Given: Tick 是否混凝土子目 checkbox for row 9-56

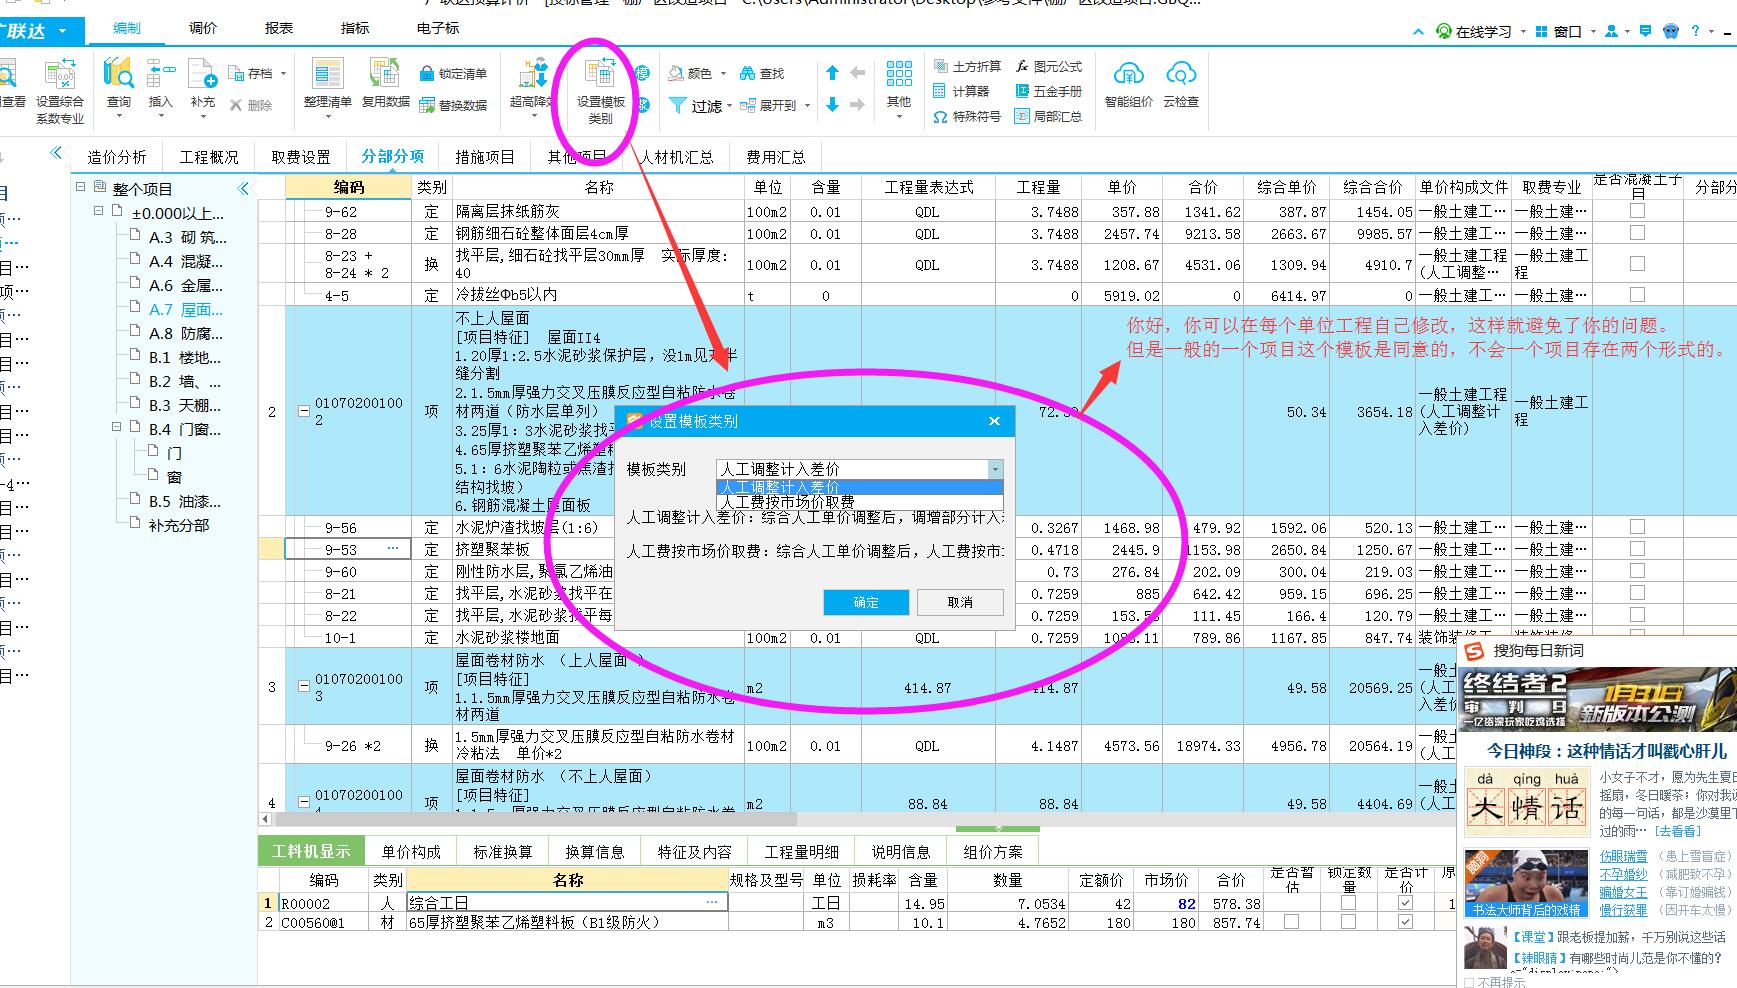Looking at the screenshot, I should tap(1637, 526).
